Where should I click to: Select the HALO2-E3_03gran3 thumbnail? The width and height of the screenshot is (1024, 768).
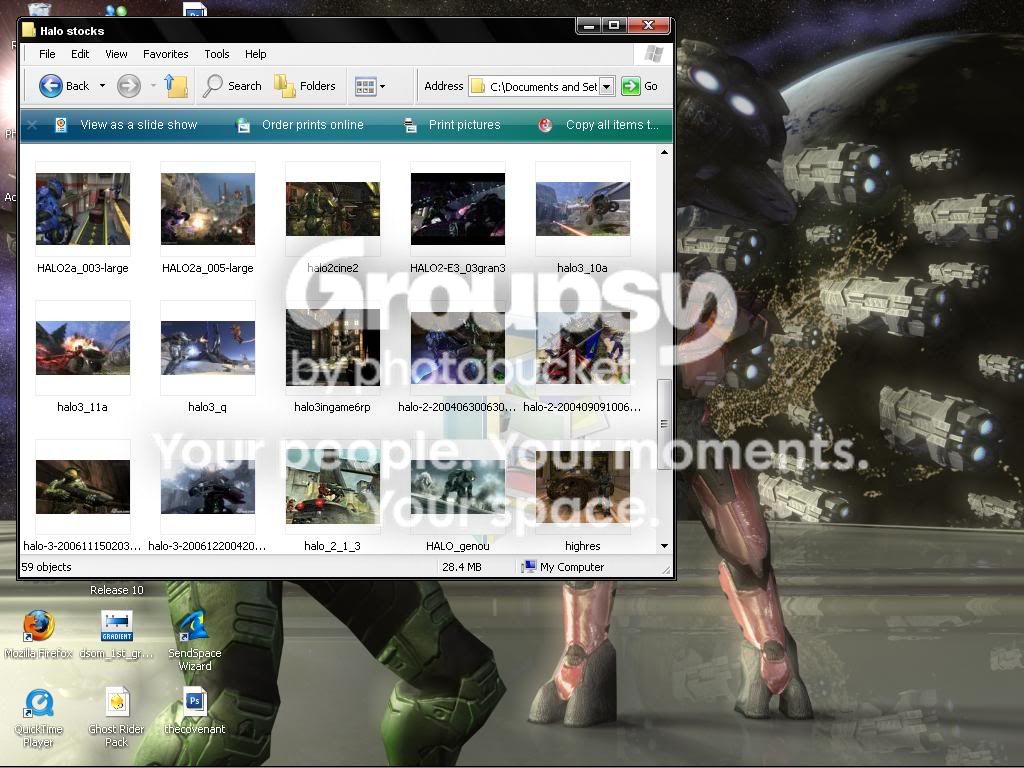458,209
